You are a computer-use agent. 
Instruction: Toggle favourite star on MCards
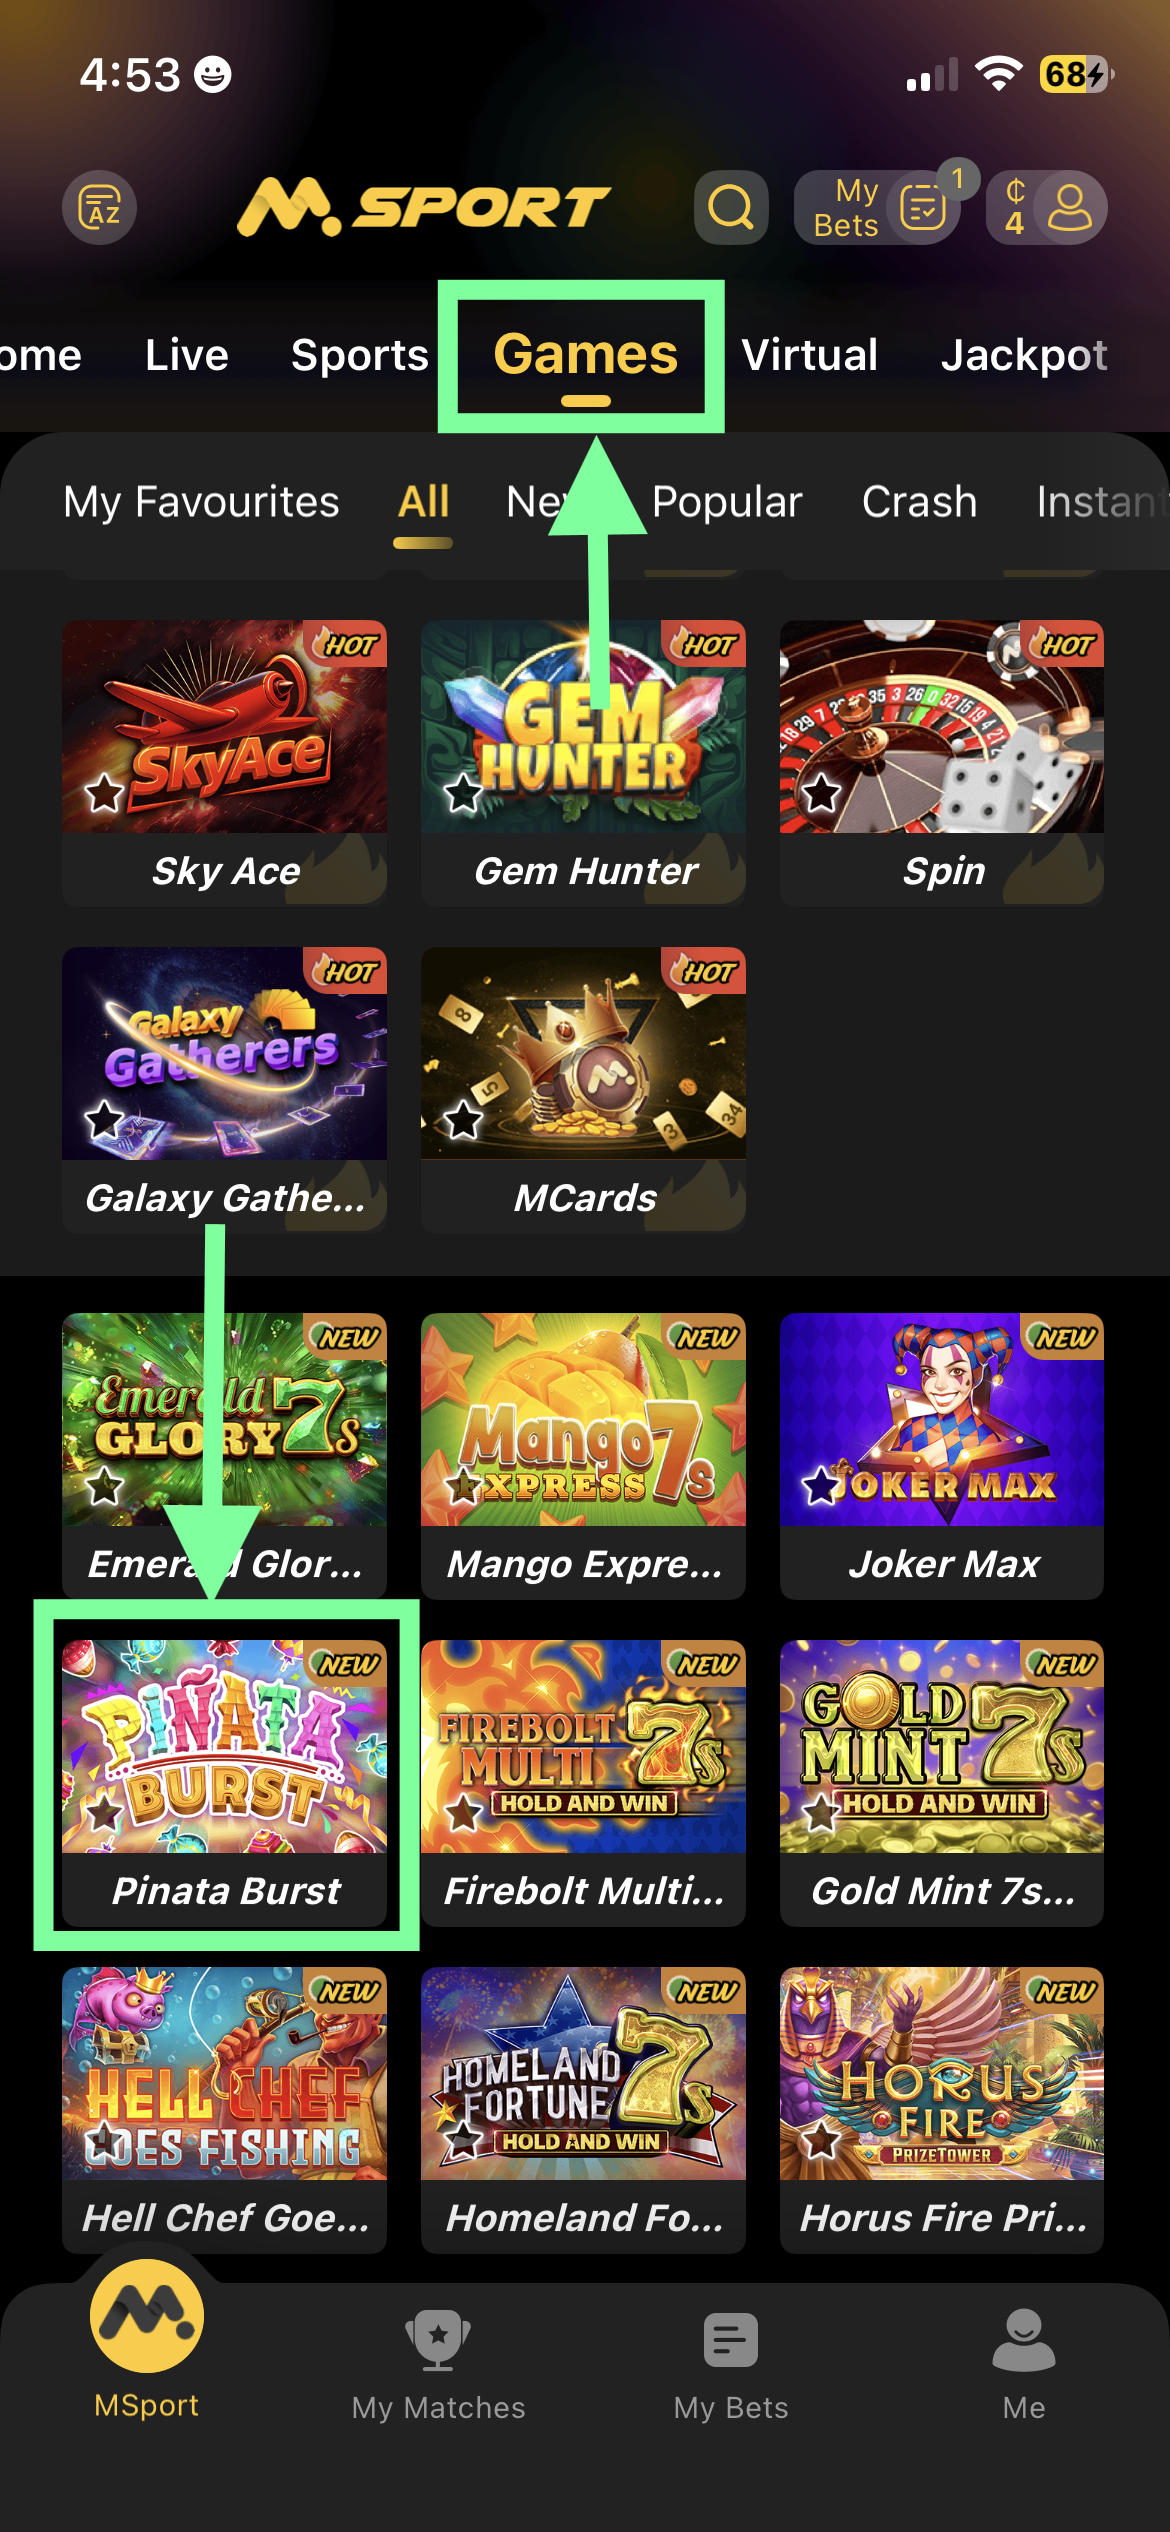463,1120
